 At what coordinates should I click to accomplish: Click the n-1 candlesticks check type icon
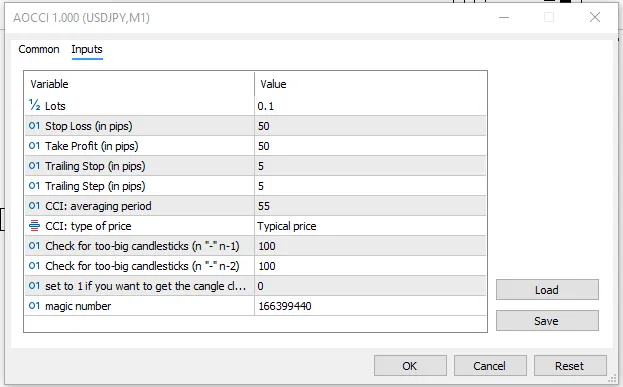35,246
